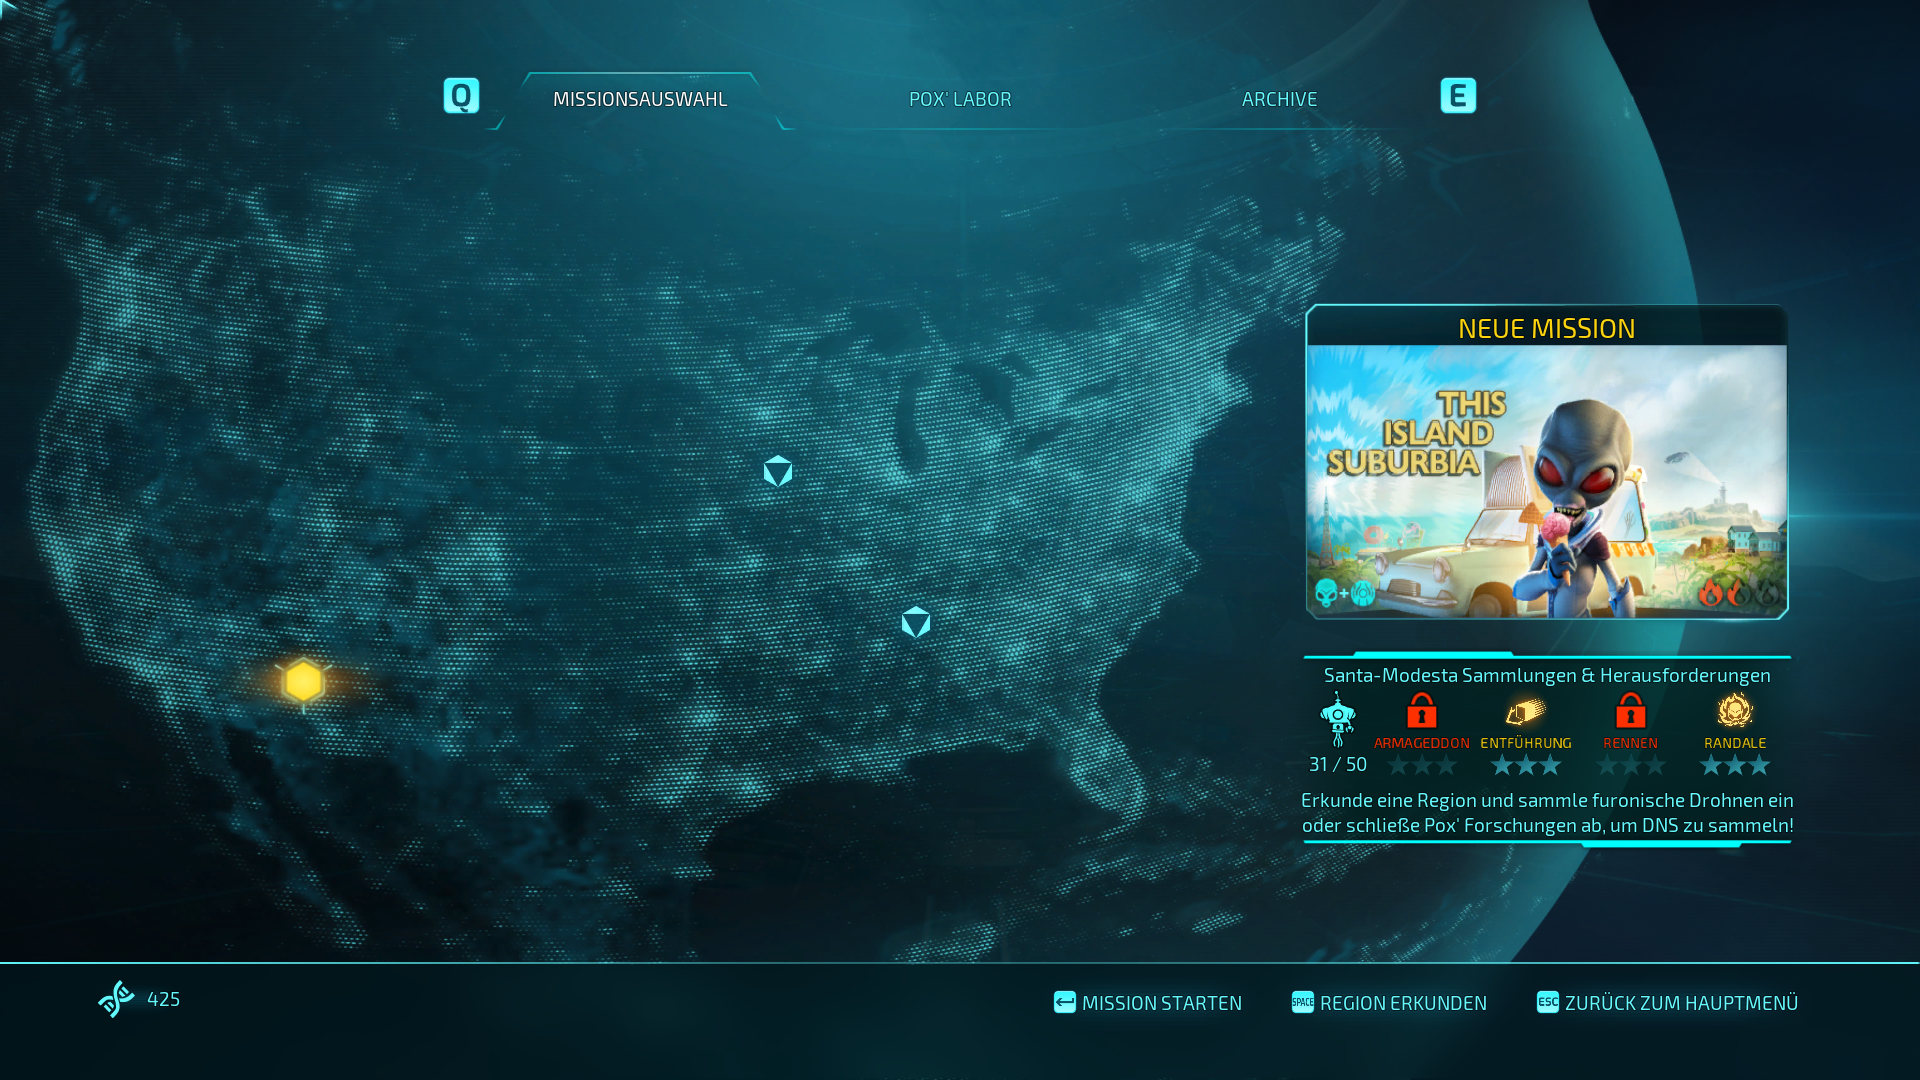Click the ENTFÜHRUNG label
The width and height of the screenshot is (1920, 1080).
click(x=1526, y=743)
